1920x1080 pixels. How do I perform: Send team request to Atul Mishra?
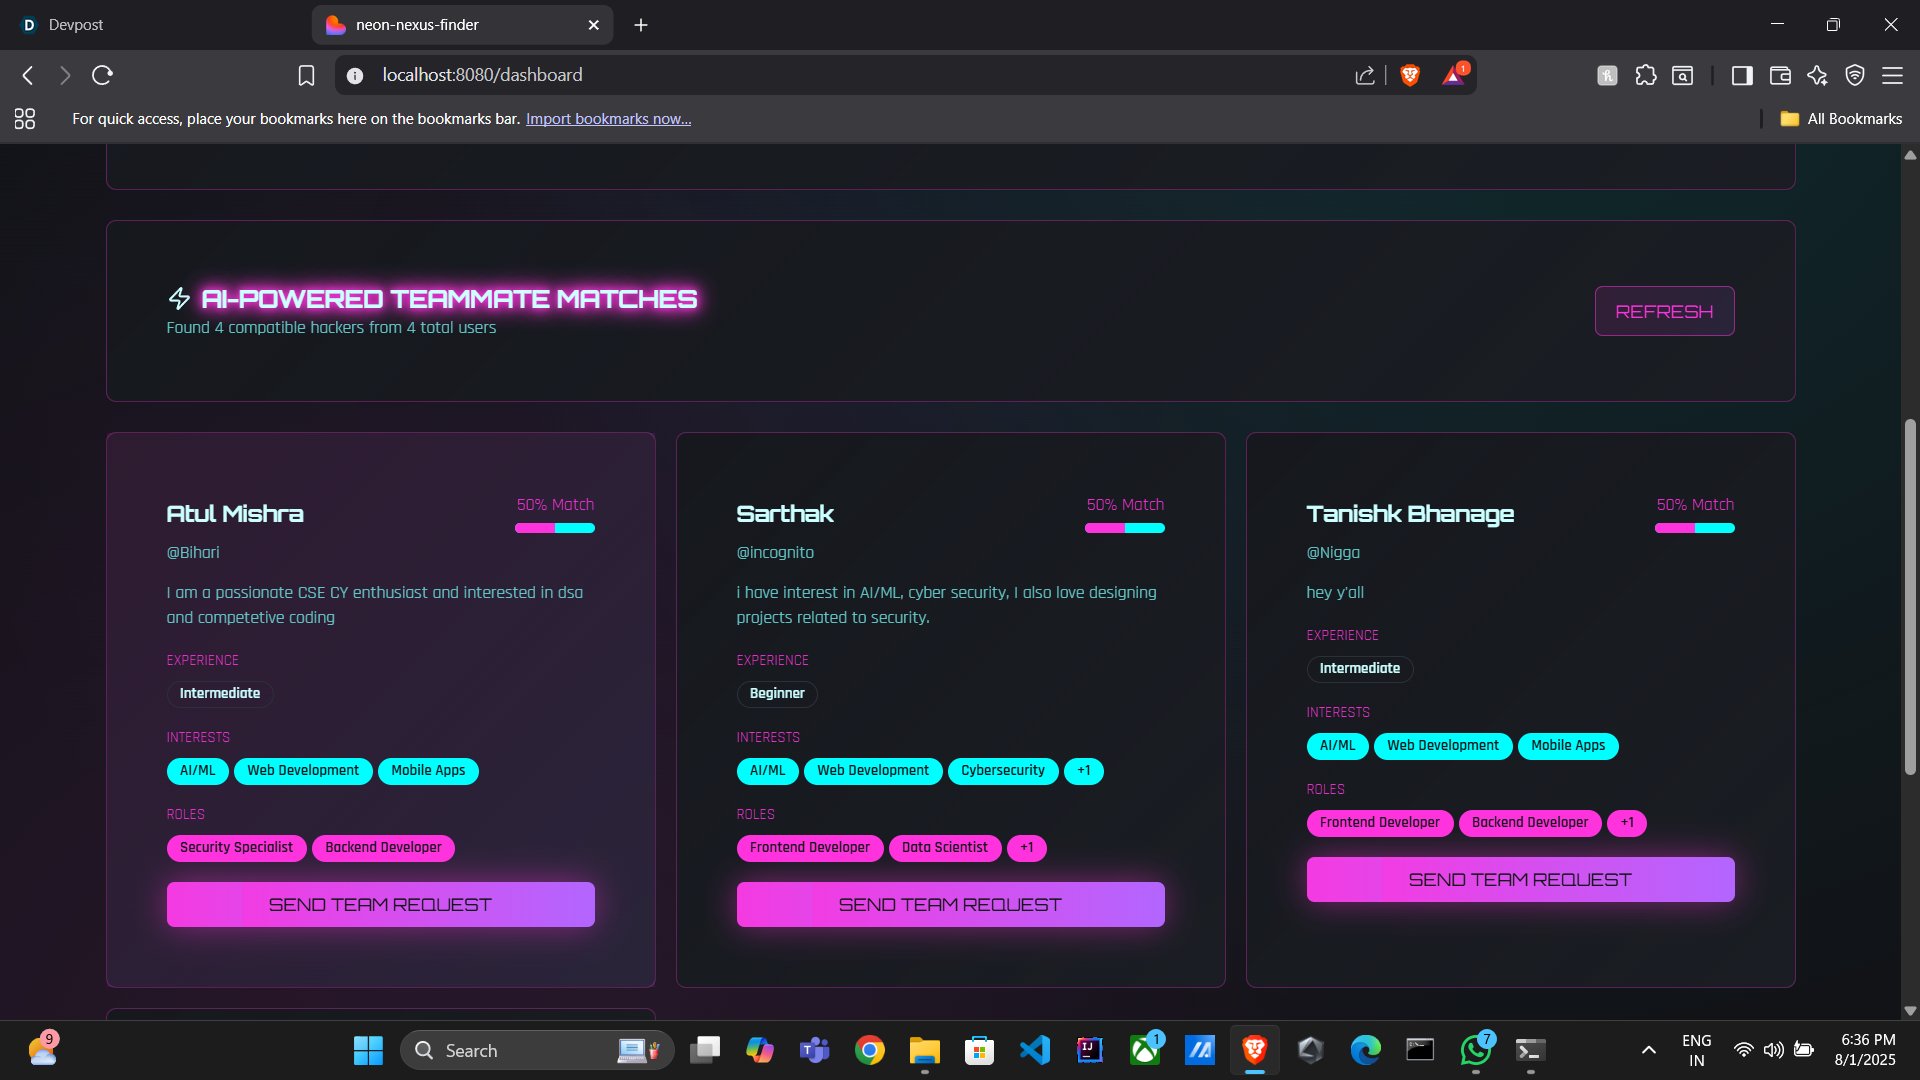380,905
